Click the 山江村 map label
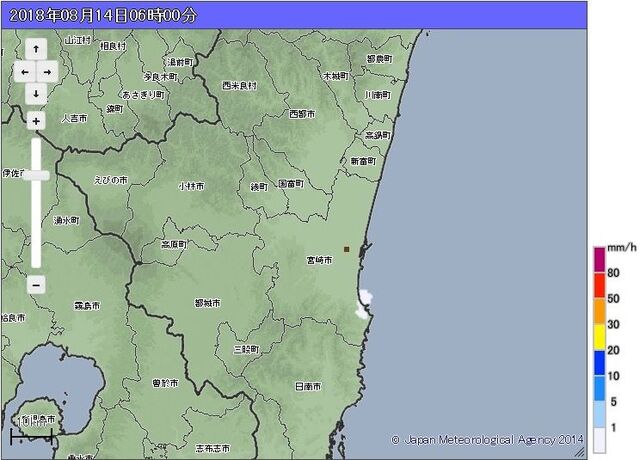640x460 pixels. coord(78,40)
